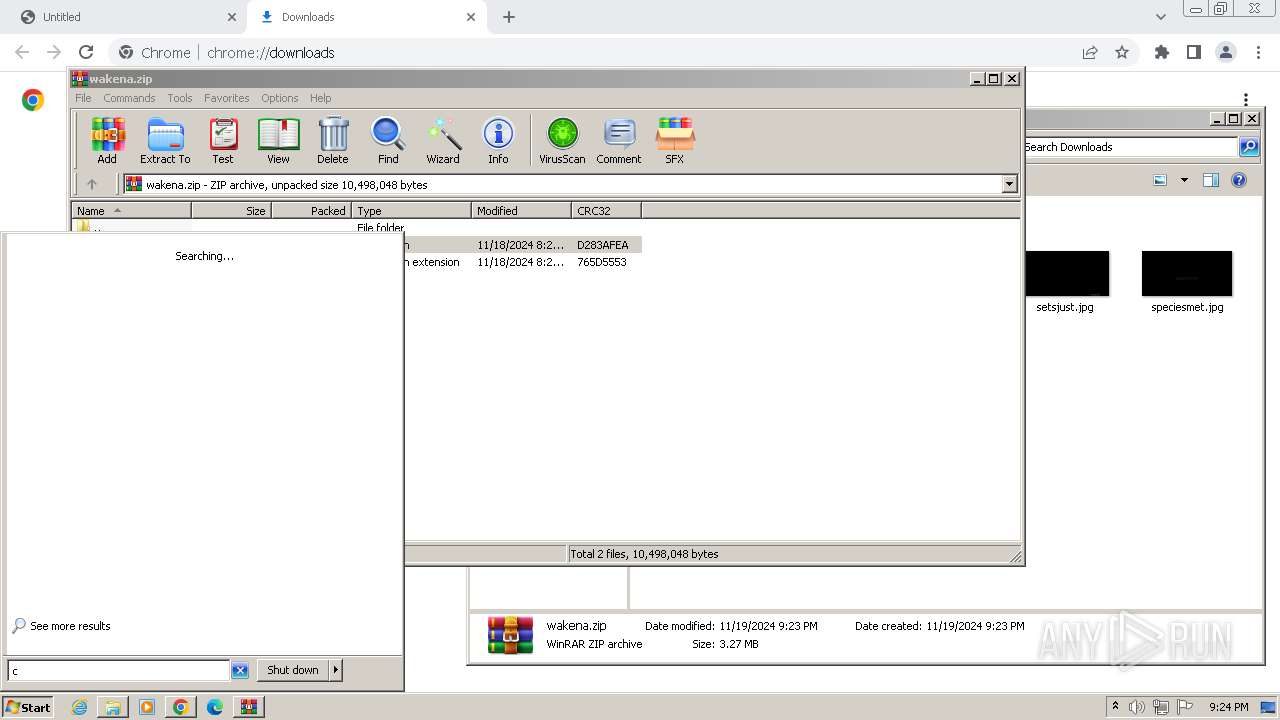This screenshot has width=1280, height=720.
Task: Open the Downloads page three-dot menu
Action: tap(1246, 99)
